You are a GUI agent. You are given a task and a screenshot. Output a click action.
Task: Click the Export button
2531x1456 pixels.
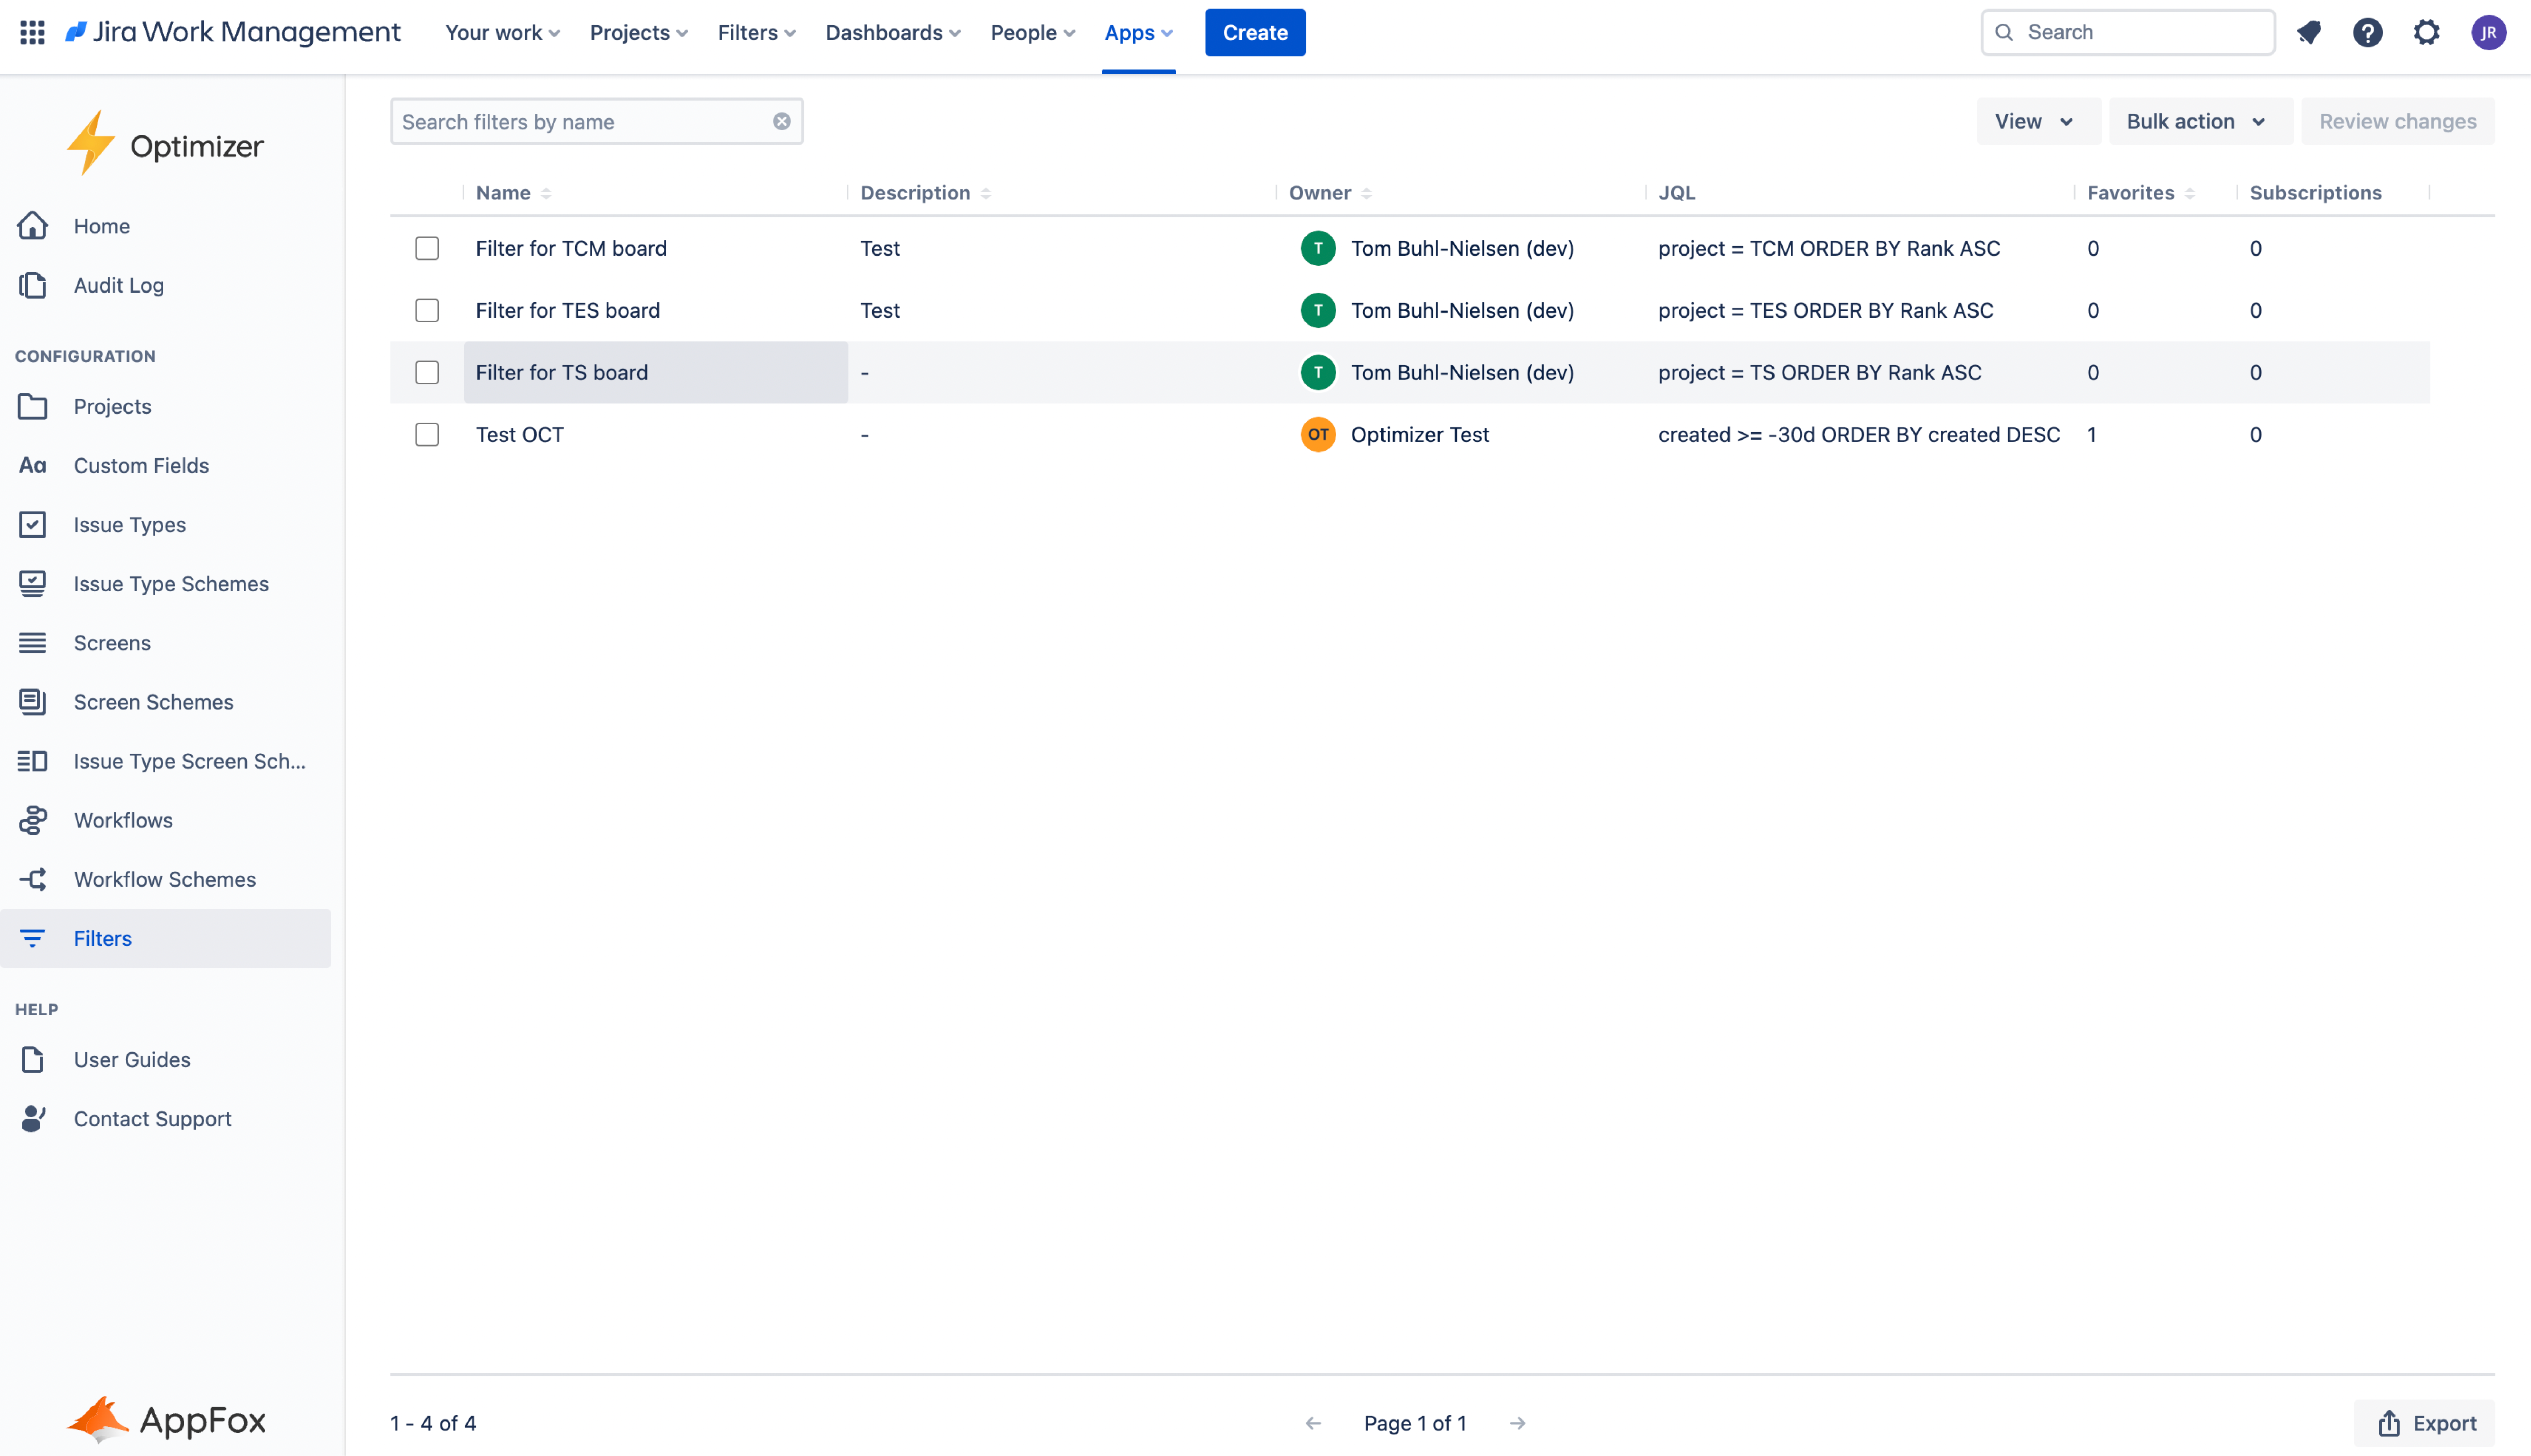[2425, 1423]
